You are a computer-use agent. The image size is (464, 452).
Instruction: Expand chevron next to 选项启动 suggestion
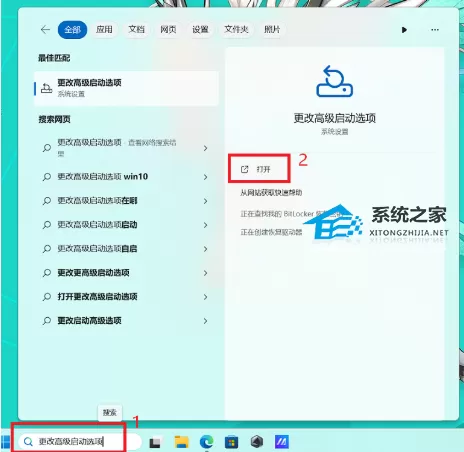206,225
